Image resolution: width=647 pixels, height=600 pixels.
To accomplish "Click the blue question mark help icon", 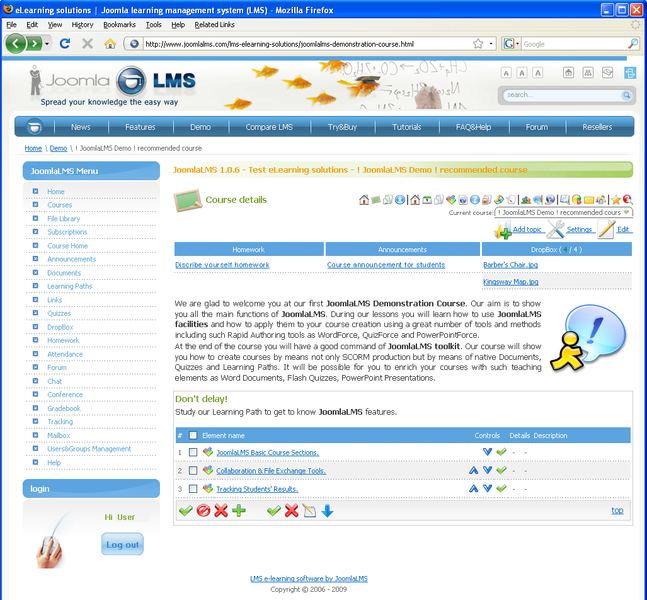I will (475, 200).
